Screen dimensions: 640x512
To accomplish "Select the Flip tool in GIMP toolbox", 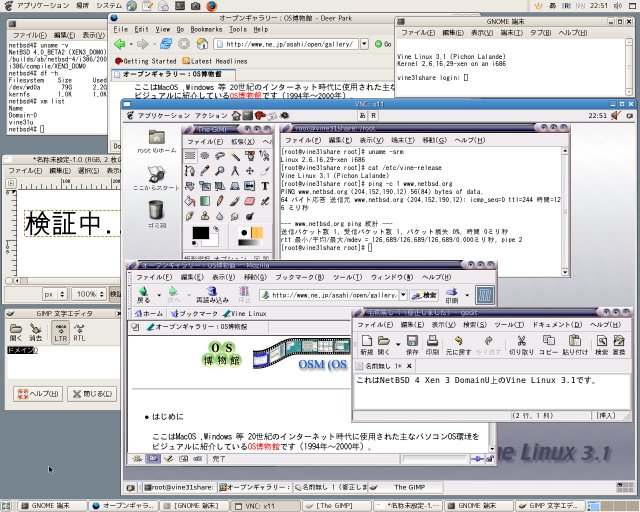I will (250, 186).
